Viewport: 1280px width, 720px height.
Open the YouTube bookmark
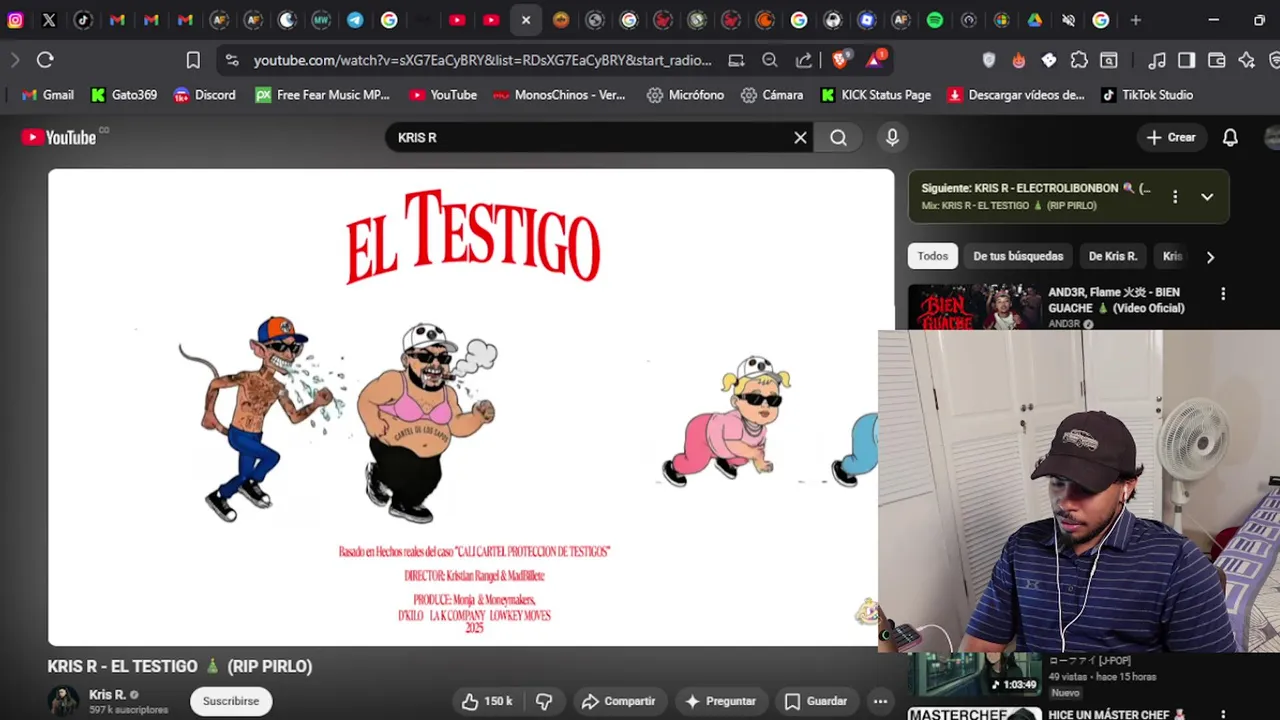[x=442, y=95]
